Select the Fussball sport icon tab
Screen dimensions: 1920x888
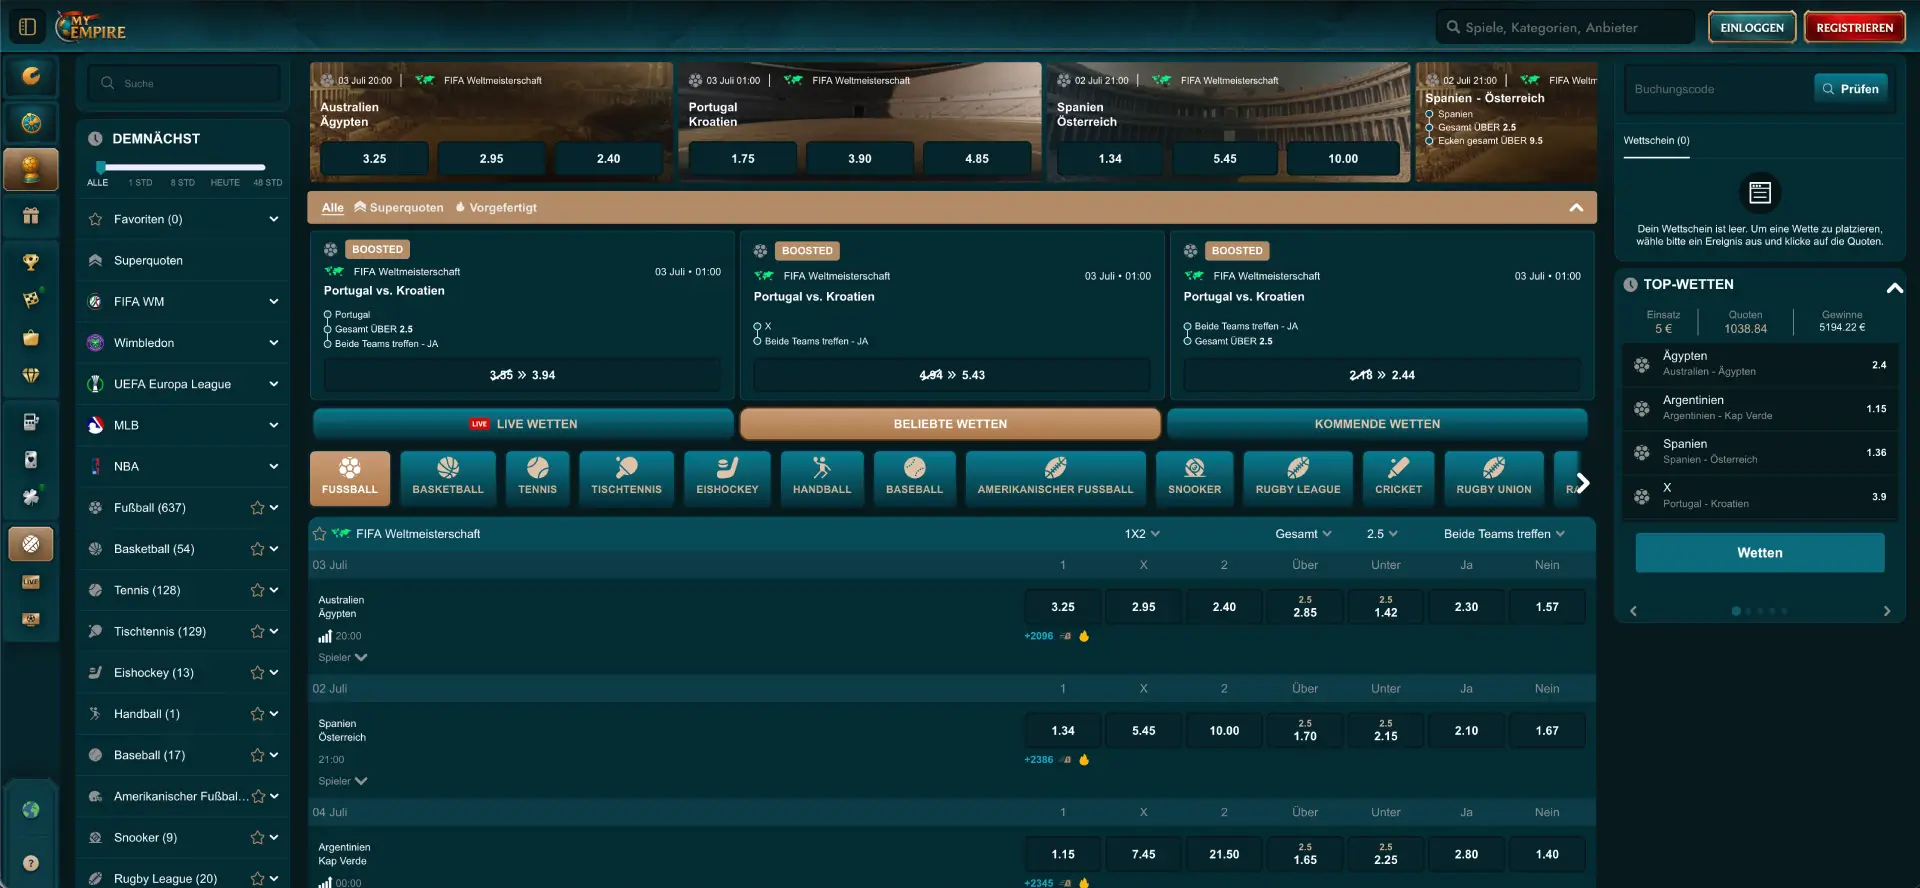(x=350, y=478)
